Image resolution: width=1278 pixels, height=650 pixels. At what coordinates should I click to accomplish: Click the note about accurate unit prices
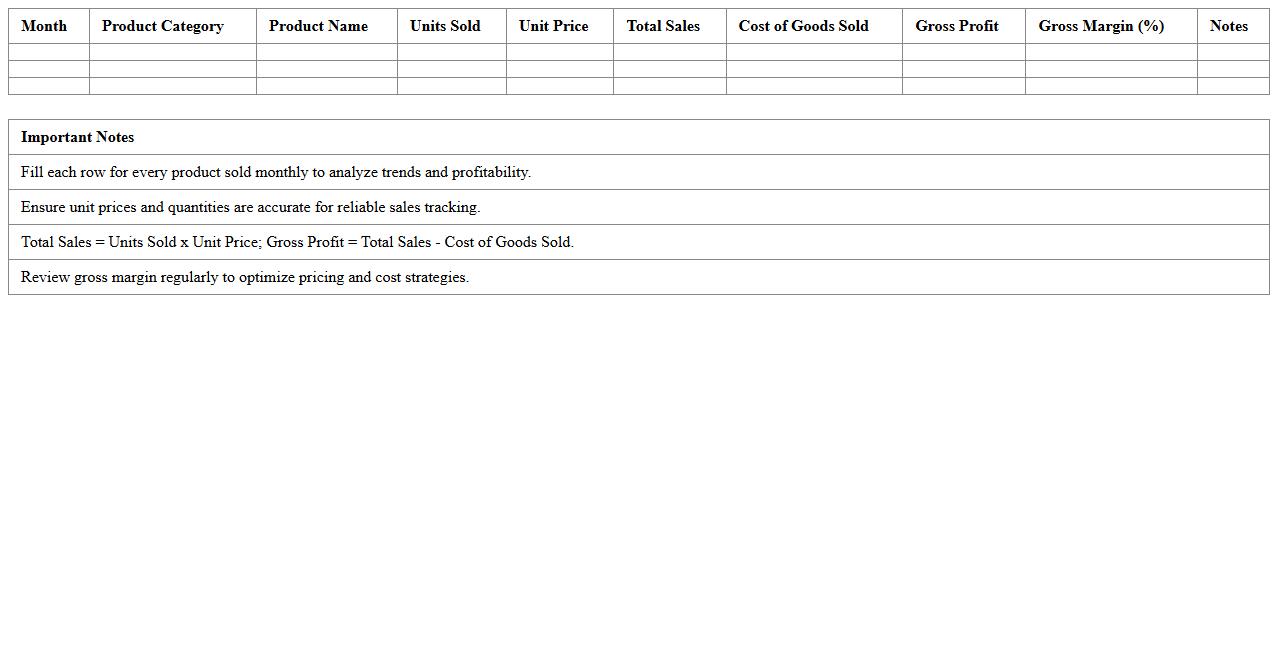[x=250, y=207]
